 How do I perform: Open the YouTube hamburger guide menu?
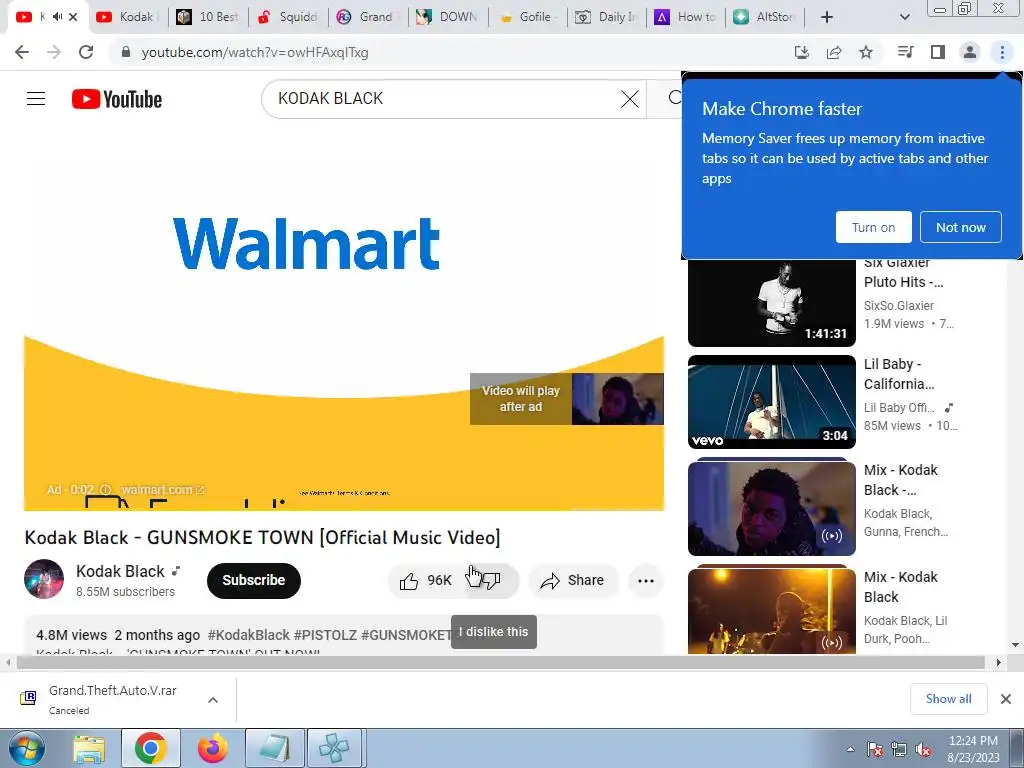(36, 99)
